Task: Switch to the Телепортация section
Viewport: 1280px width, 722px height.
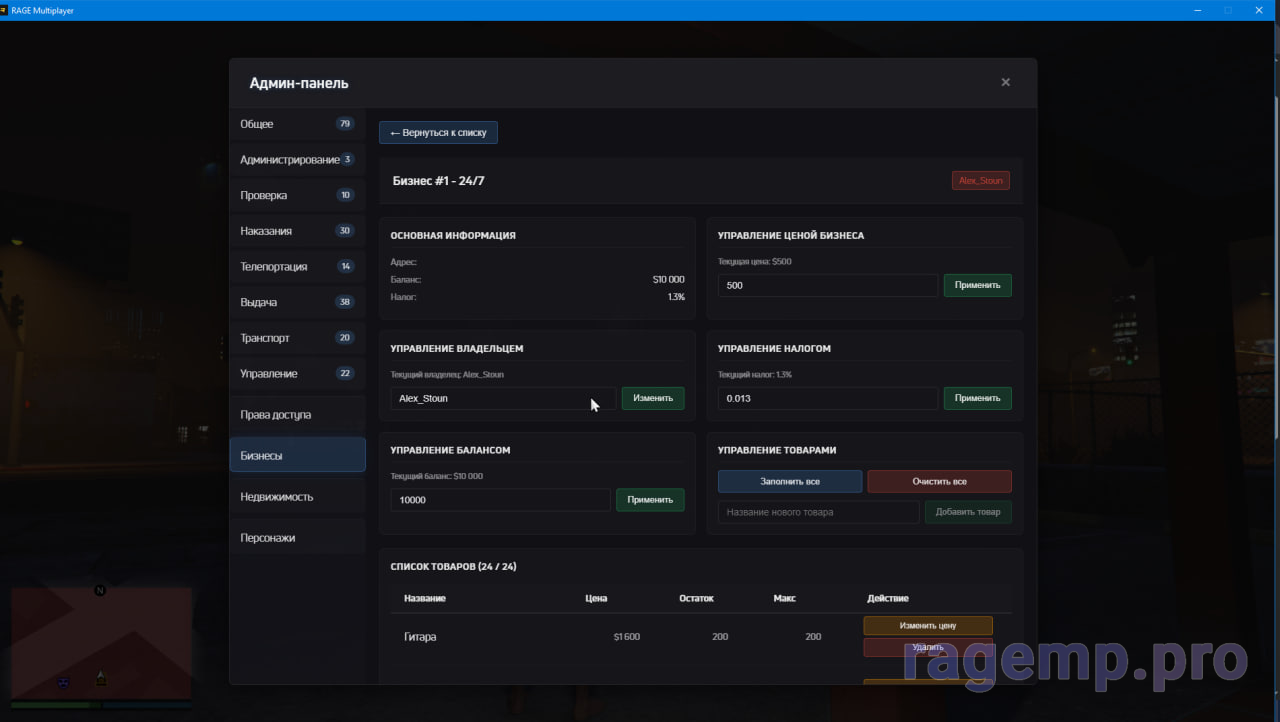Action: coord(297,267)
